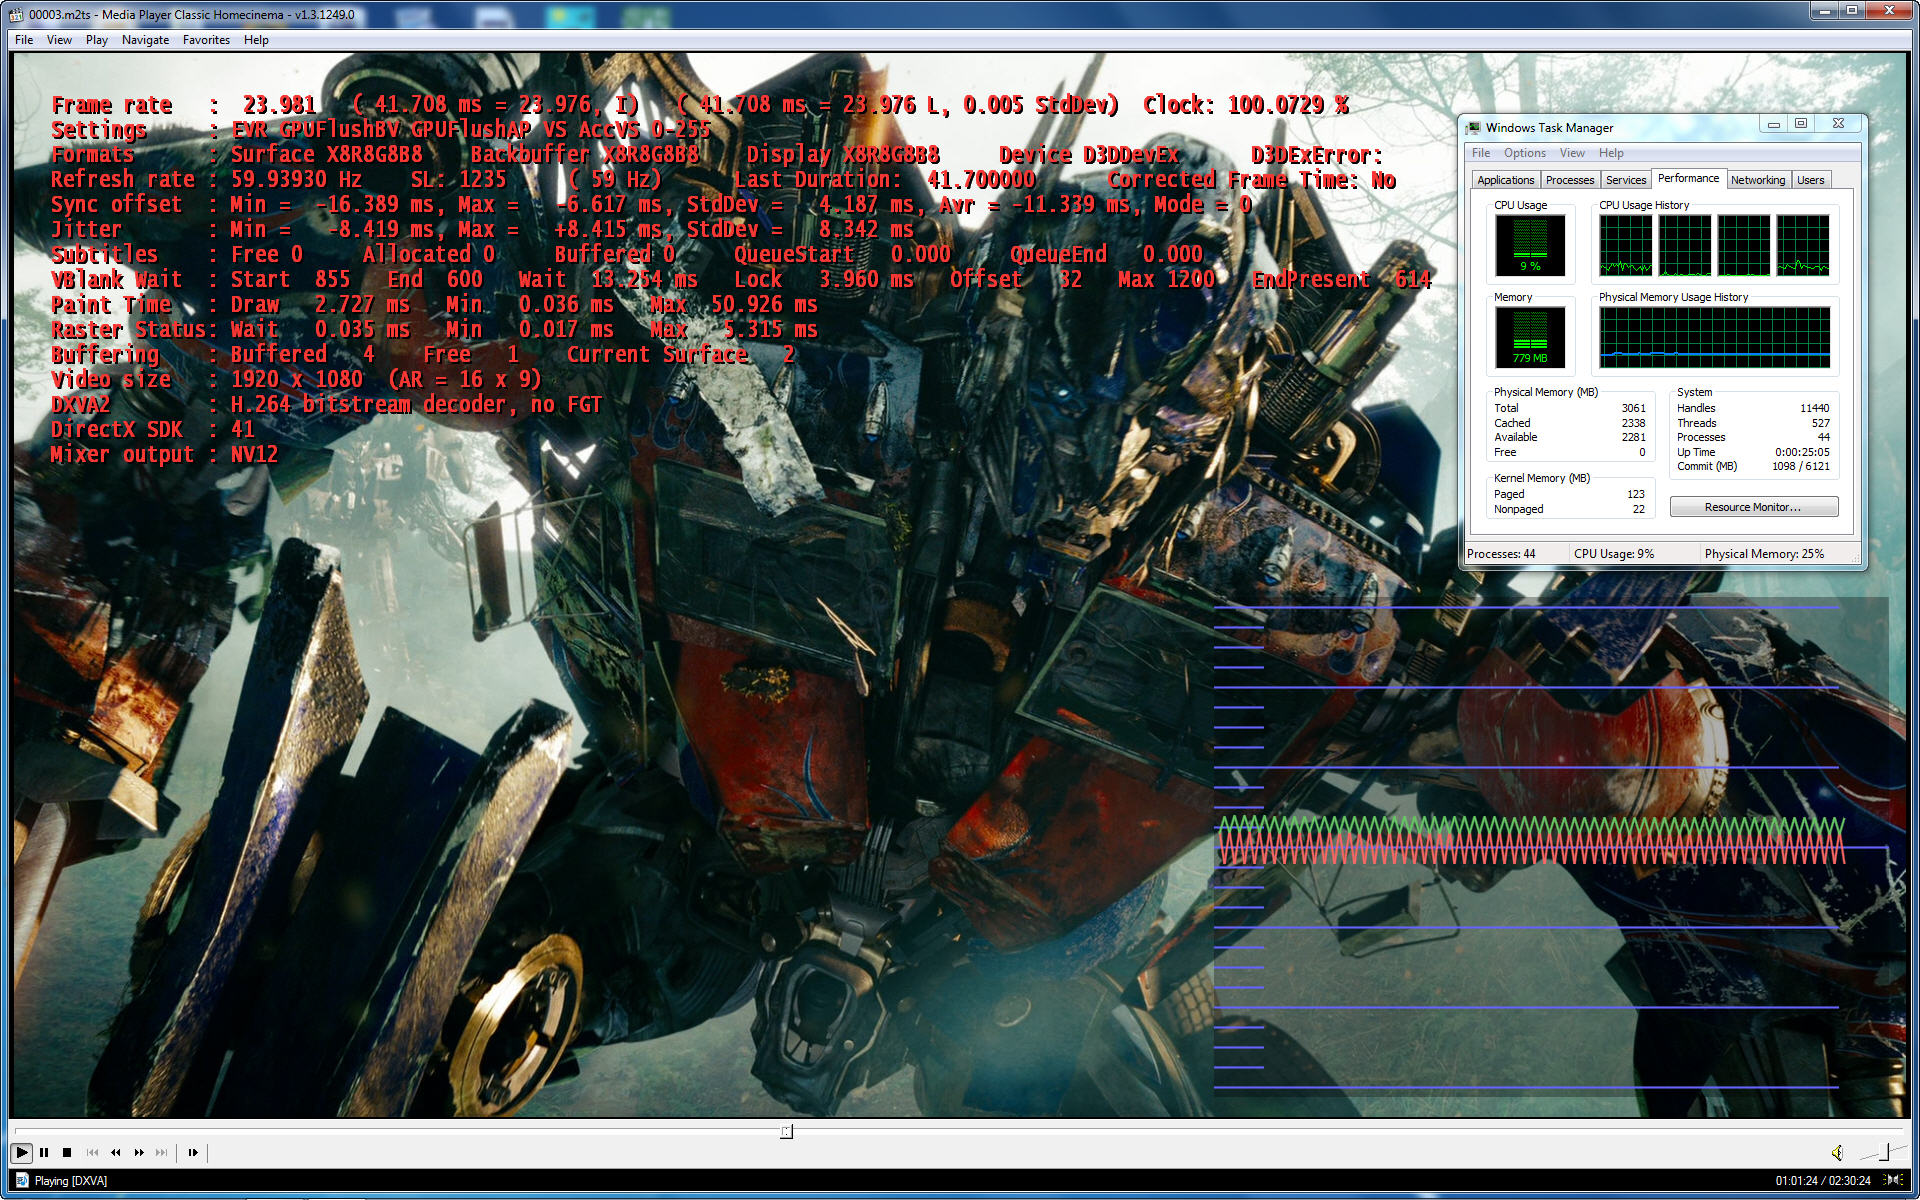
Task: Open Task Manager Options menu
Action: pyautogui.click(x=1524, y=153)
